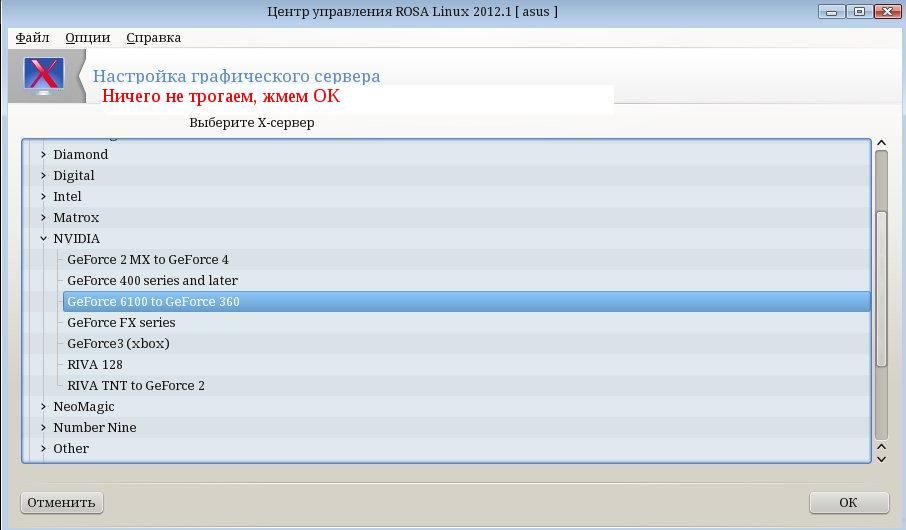Screen dimensions: 906x530
Task: Select GeForce3 (xbox) entry
Action: tap(118, 343)
